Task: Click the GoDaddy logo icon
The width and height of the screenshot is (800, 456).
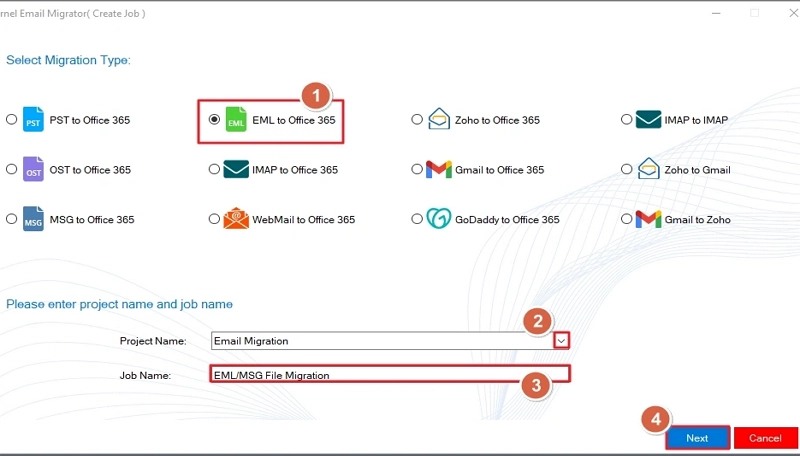Action: point(439,218)
